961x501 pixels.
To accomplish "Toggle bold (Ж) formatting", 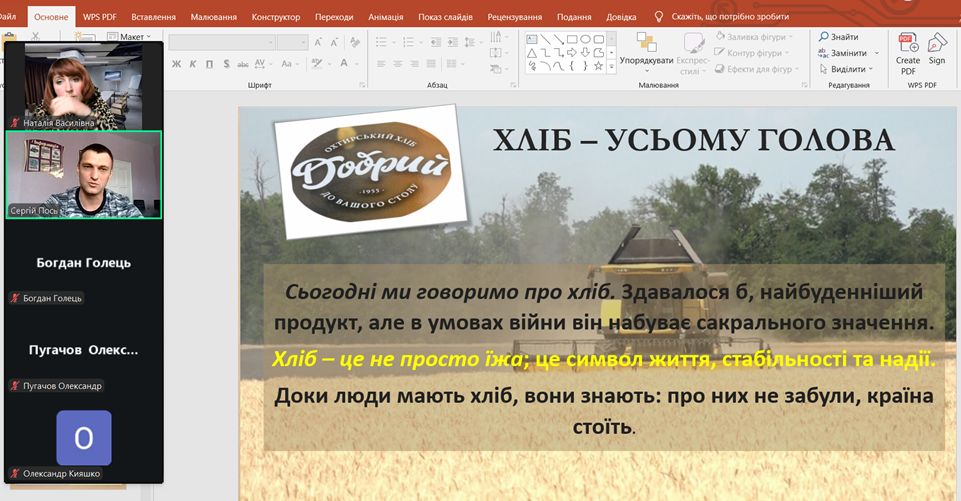I will point(176,64).
